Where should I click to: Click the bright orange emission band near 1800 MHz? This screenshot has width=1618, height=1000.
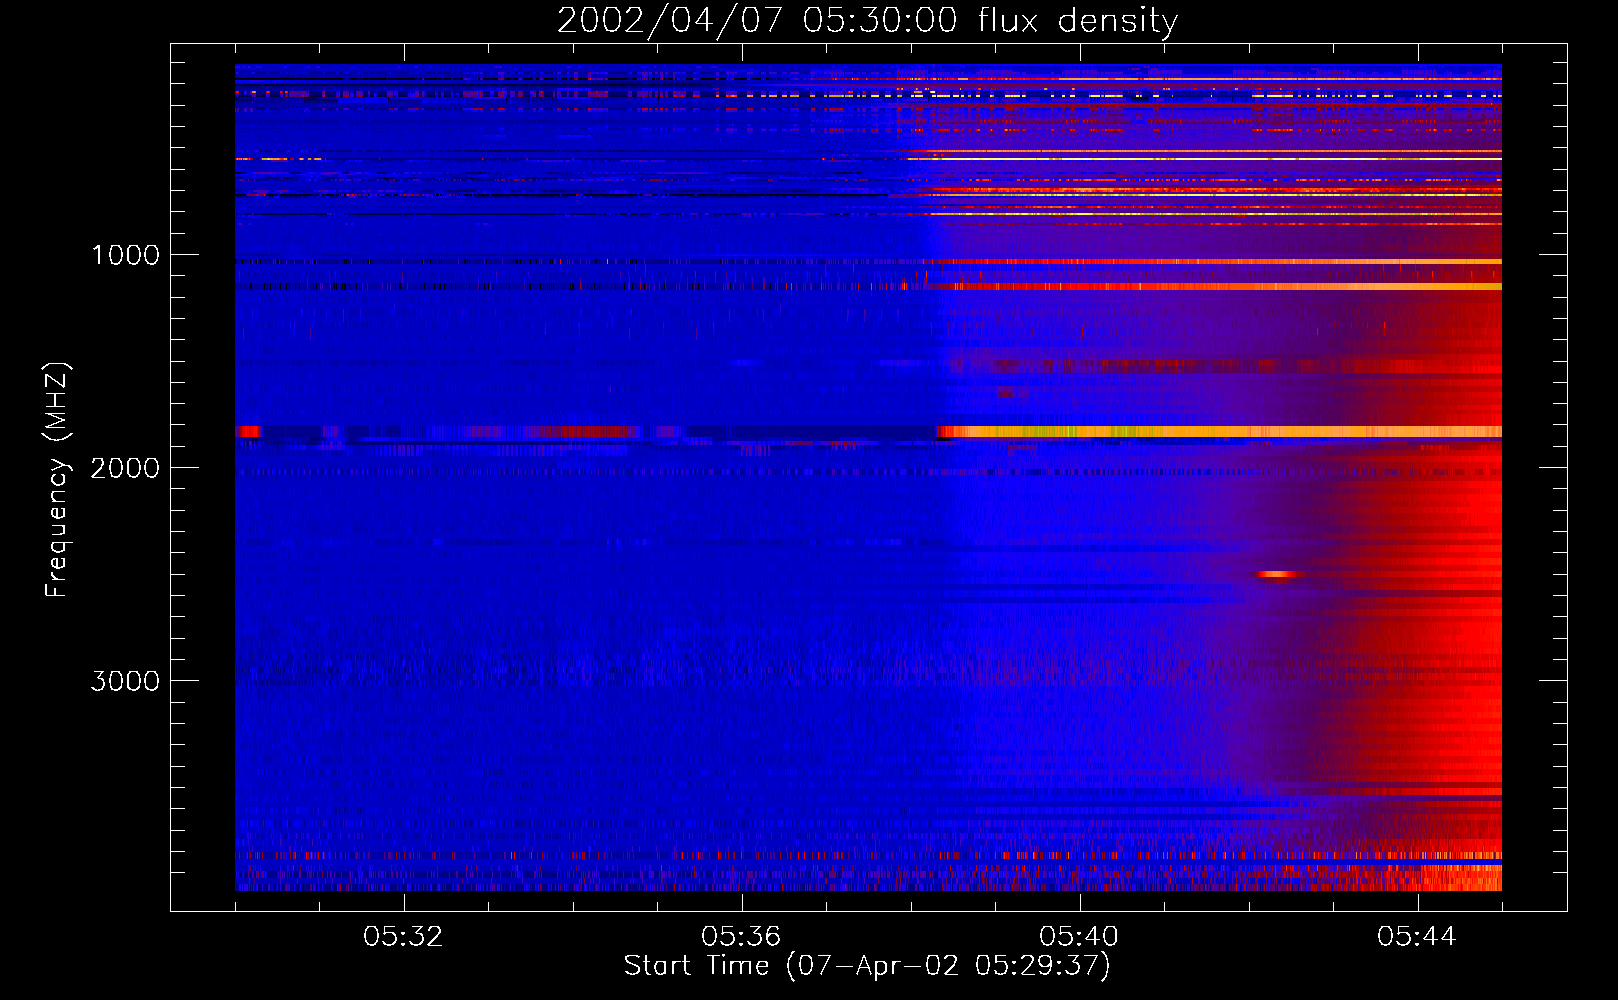pyautogui.click(x=1219, y=432)
